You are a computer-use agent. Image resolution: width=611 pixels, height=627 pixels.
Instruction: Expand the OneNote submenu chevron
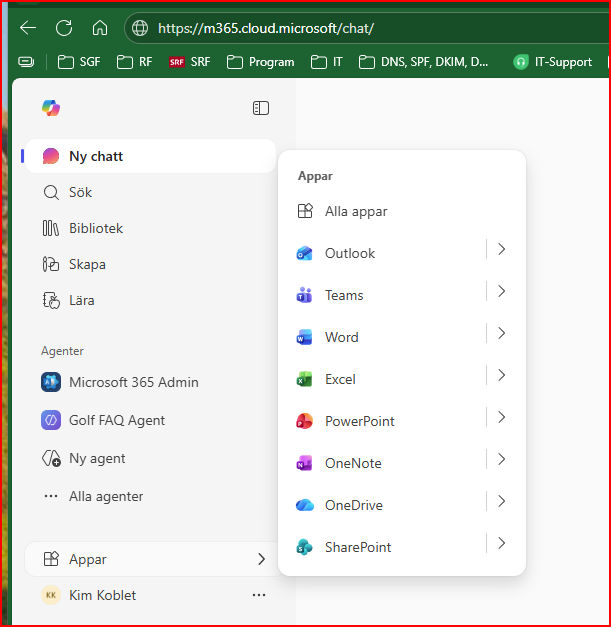(x=501, y=459)
